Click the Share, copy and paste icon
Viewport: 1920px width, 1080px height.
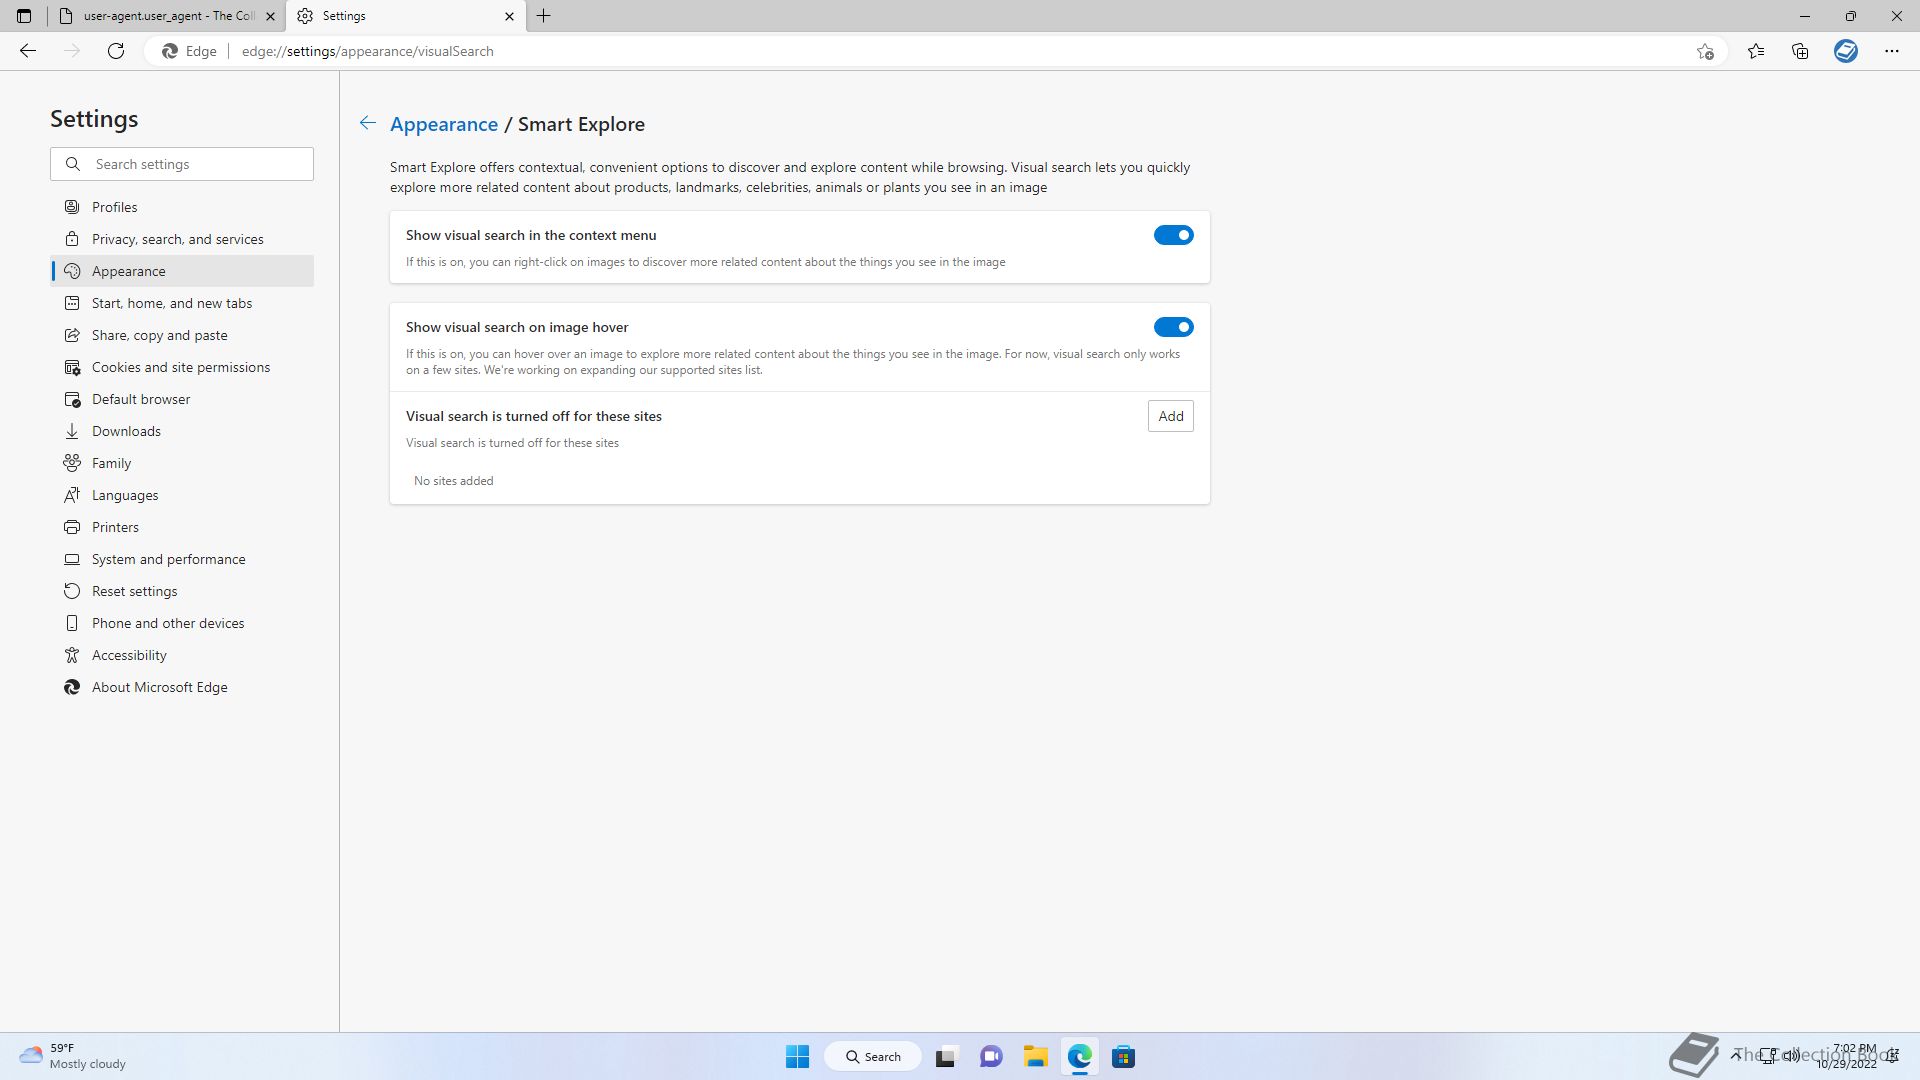click(72, 335)
